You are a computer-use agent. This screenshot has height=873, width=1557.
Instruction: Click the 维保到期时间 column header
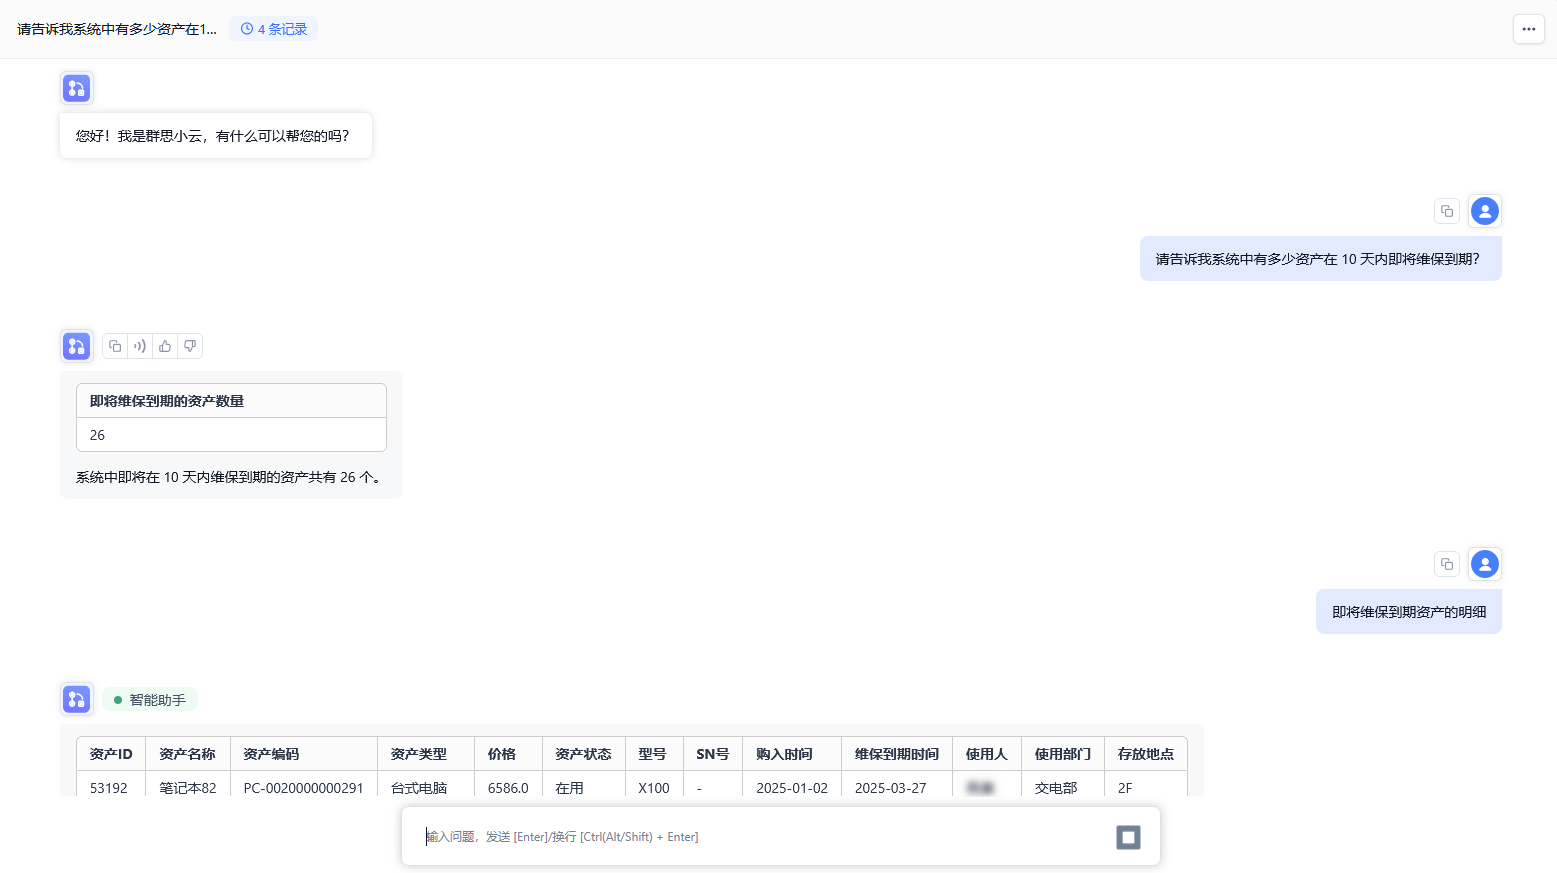coord(896,754)
